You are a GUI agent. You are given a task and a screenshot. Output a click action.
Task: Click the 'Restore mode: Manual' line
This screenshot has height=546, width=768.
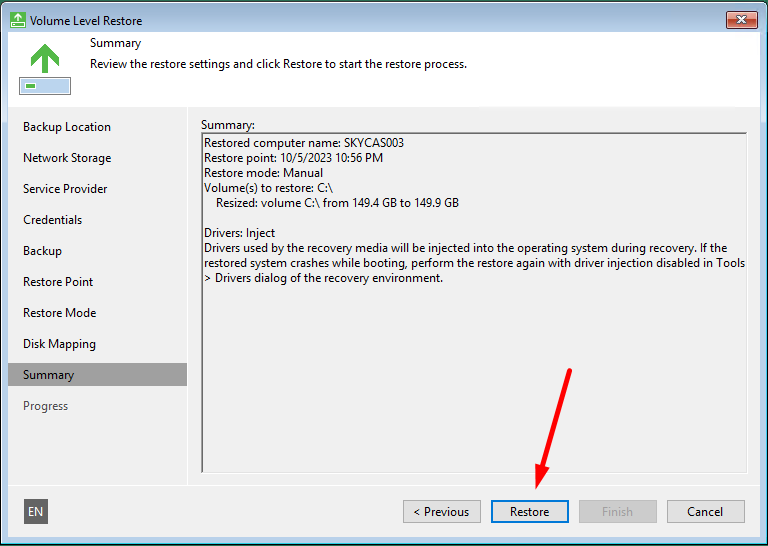pyautogui.click(x=263, y=173)
